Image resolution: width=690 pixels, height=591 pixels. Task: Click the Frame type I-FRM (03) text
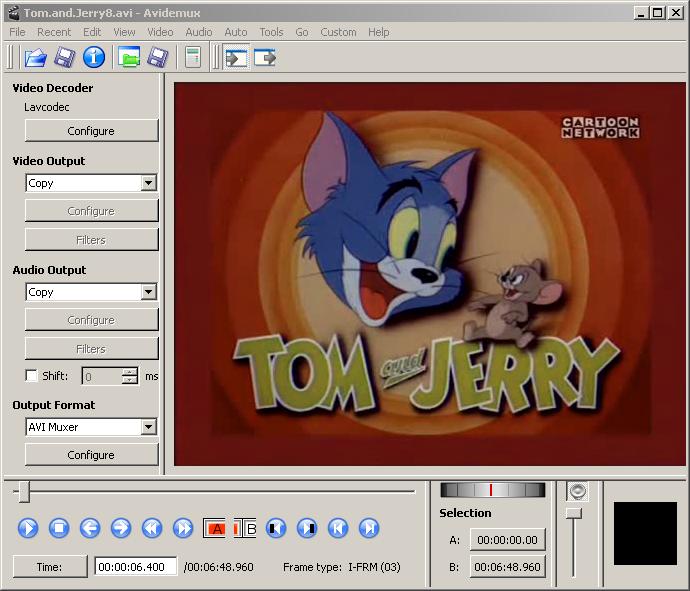click(x=341, y=567)
